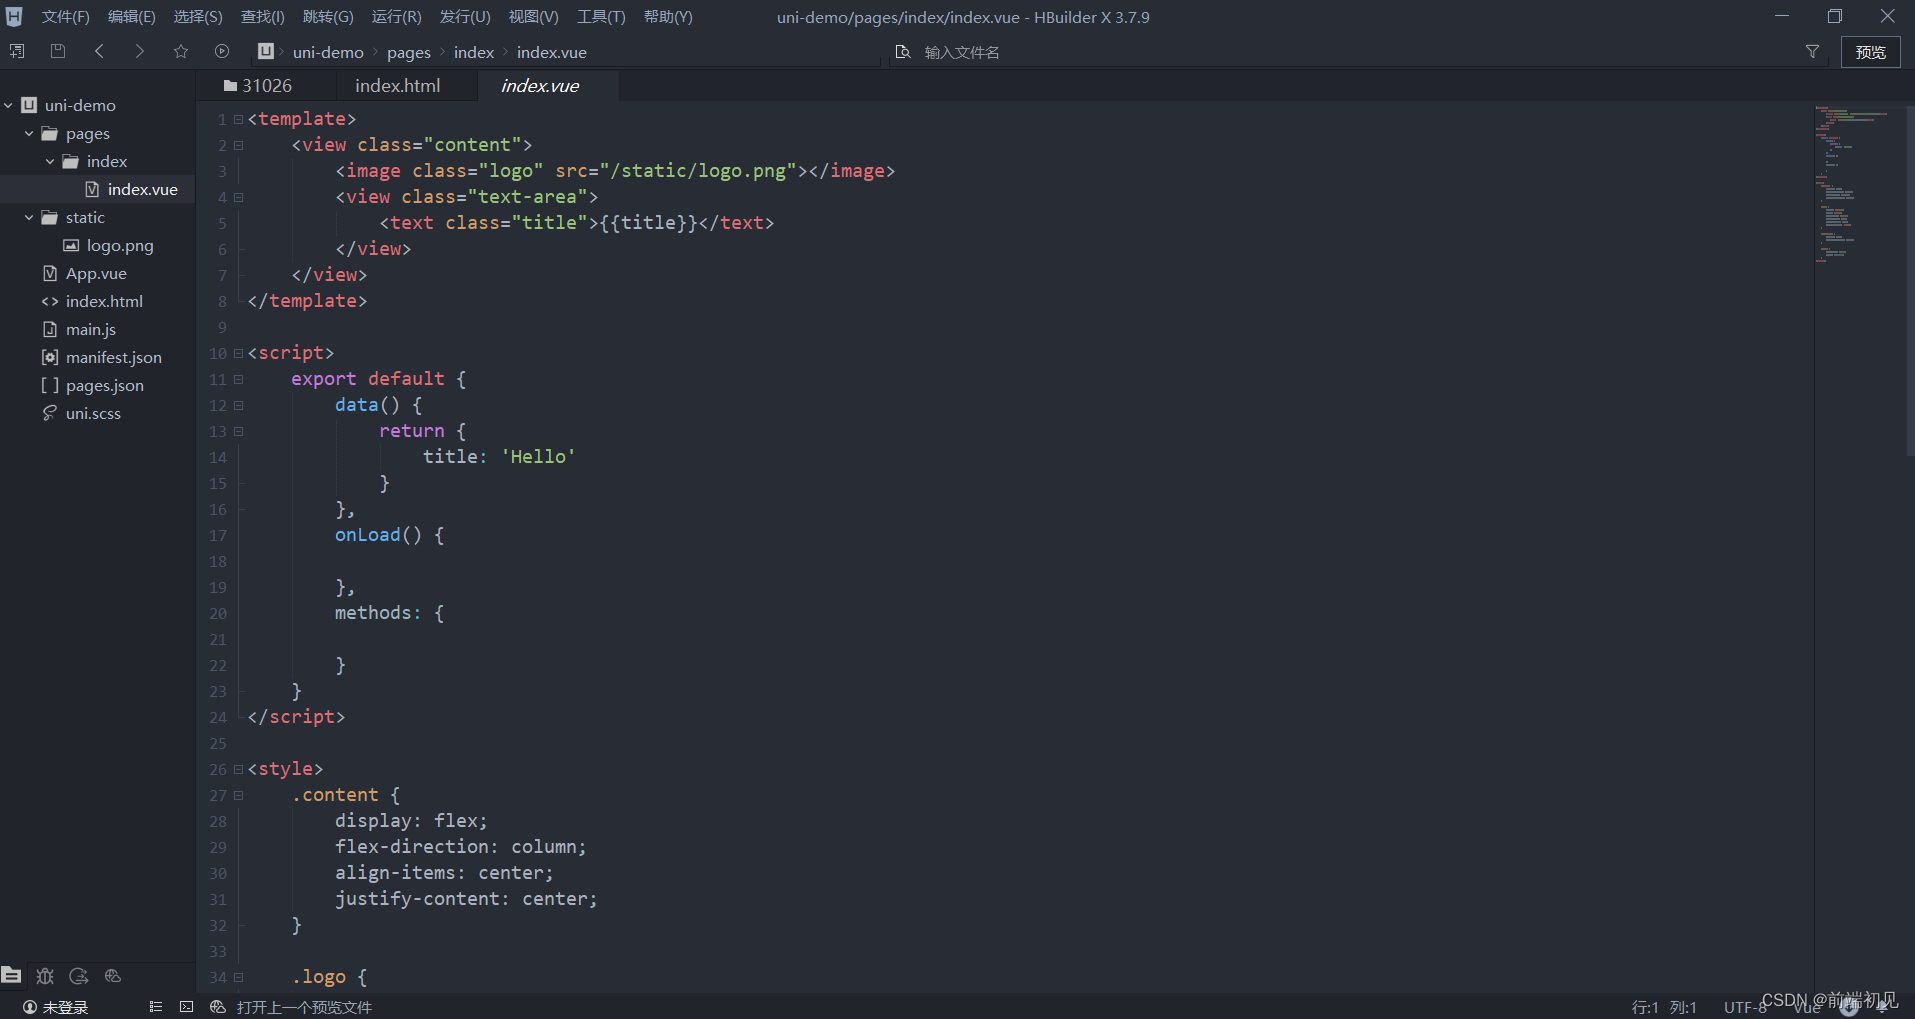Fold the script block at line 10
The height and width of the screenshot is (1019, 1915).
[x=238, y=353]
